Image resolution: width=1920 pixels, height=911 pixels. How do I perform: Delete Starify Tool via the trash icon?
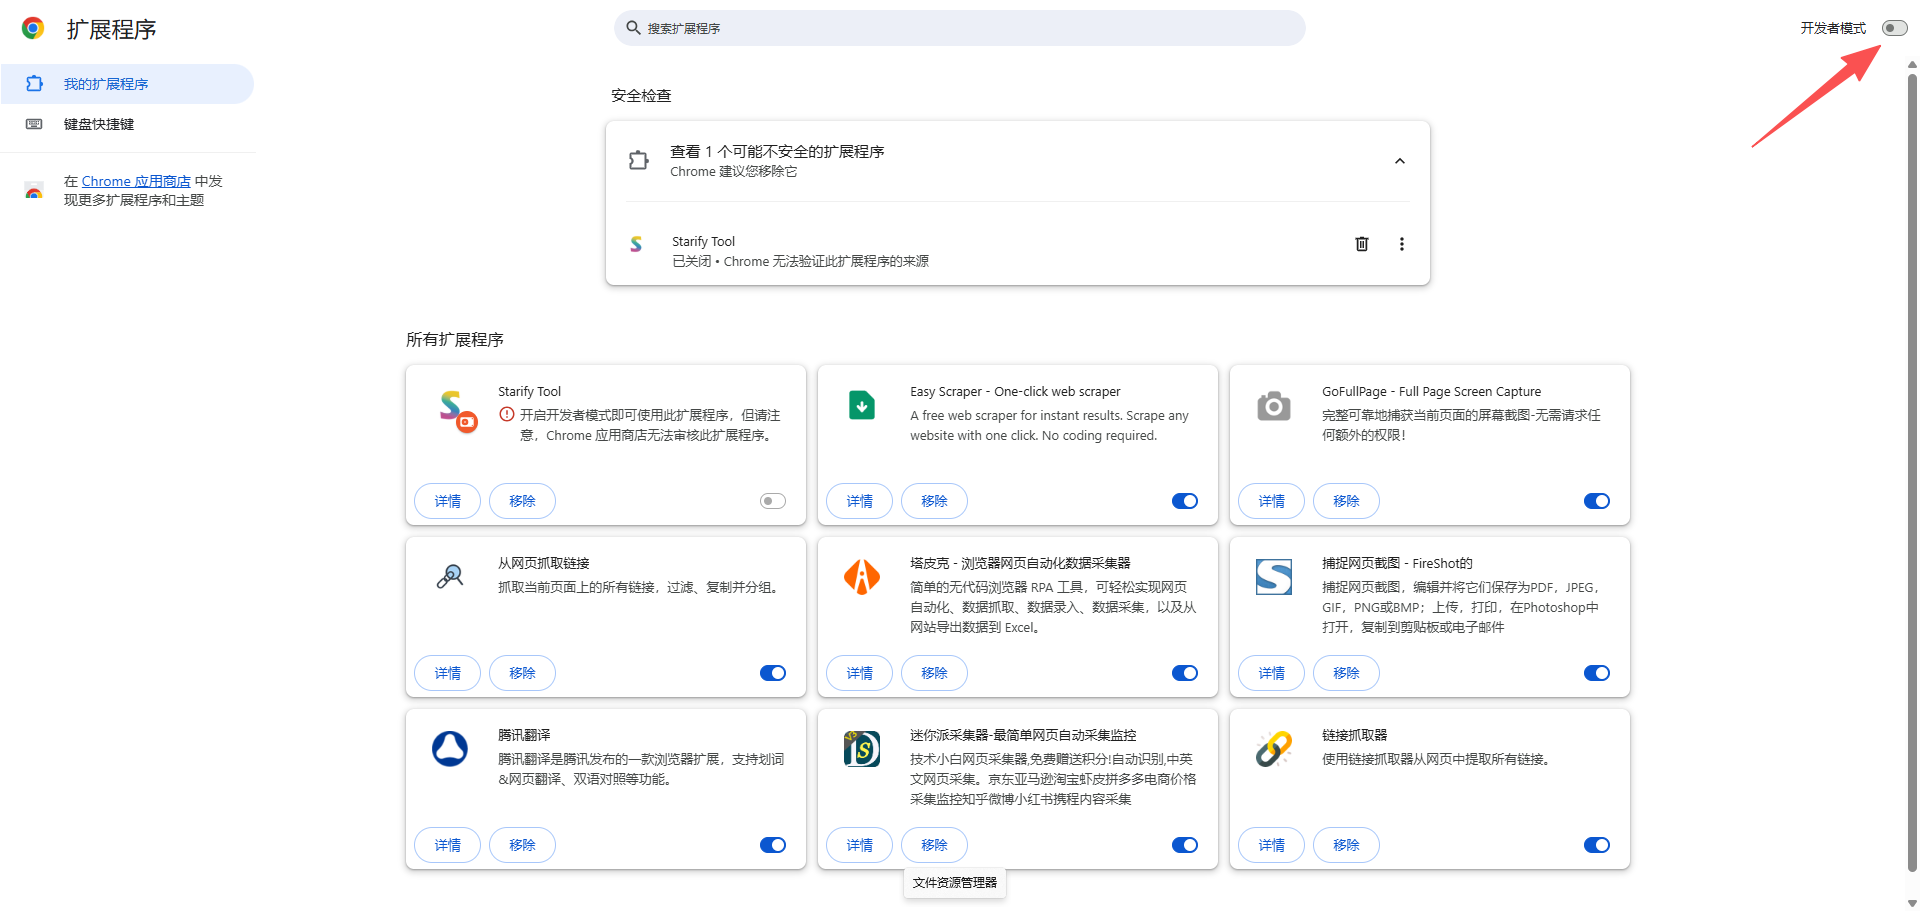pyautogui.click(x=1361, y=243)
